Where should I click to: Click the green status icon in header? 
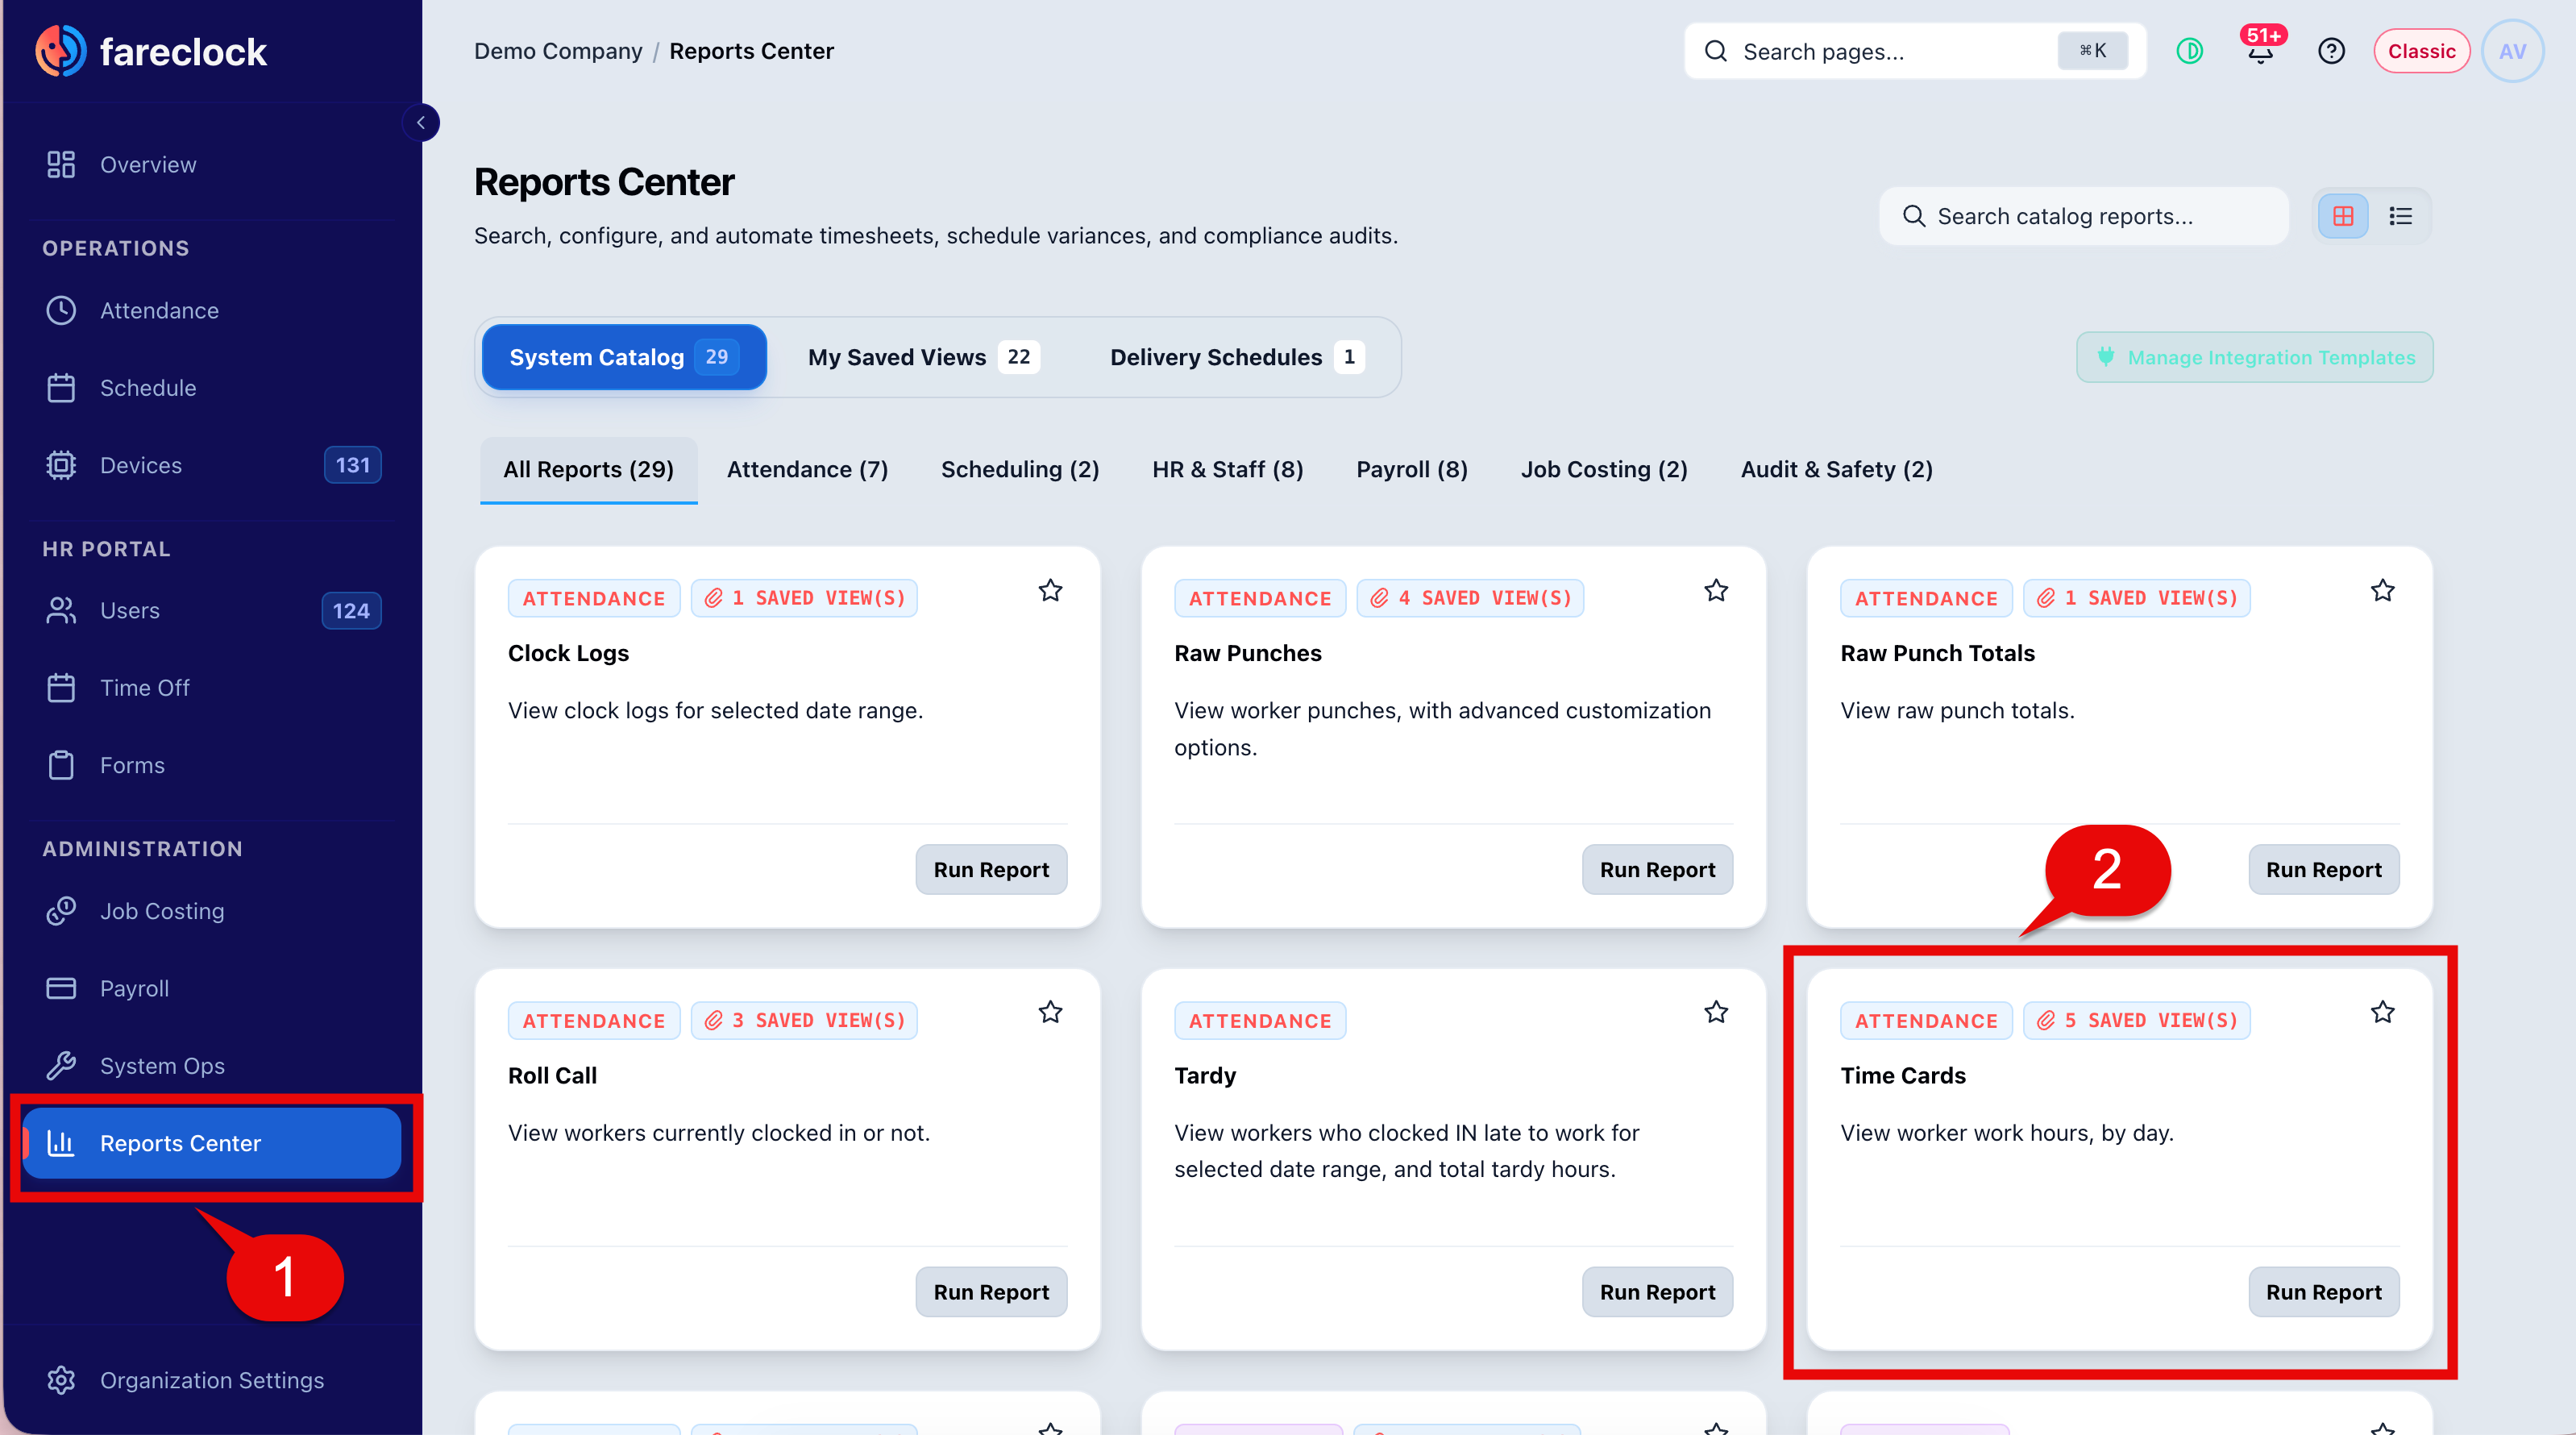[x=2190, y=51]
